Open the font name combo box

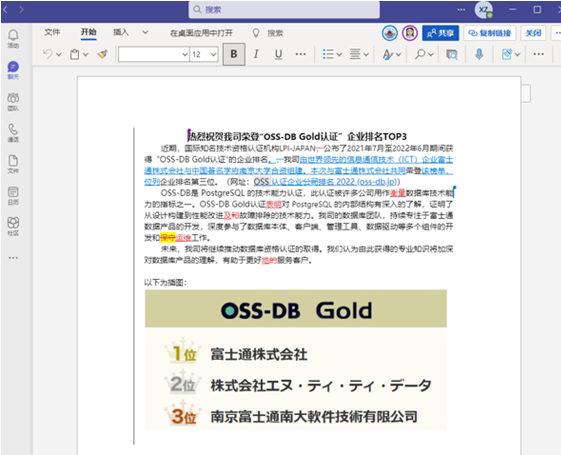154,54
